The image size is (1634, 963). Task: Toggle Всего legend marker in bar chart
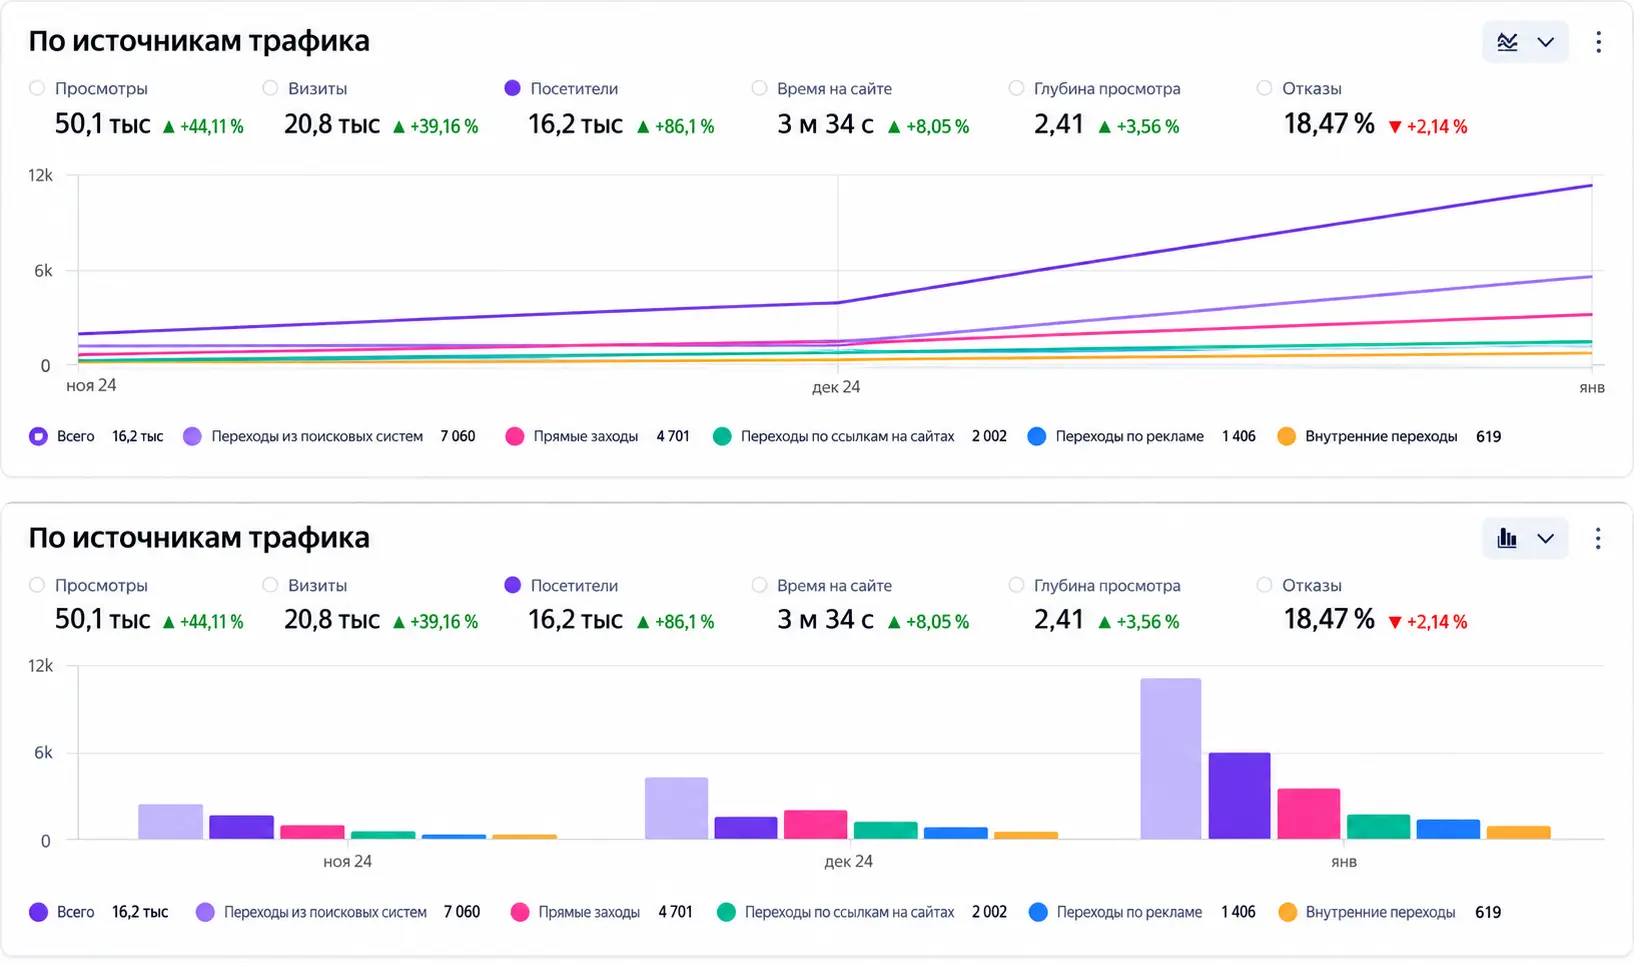38,912
